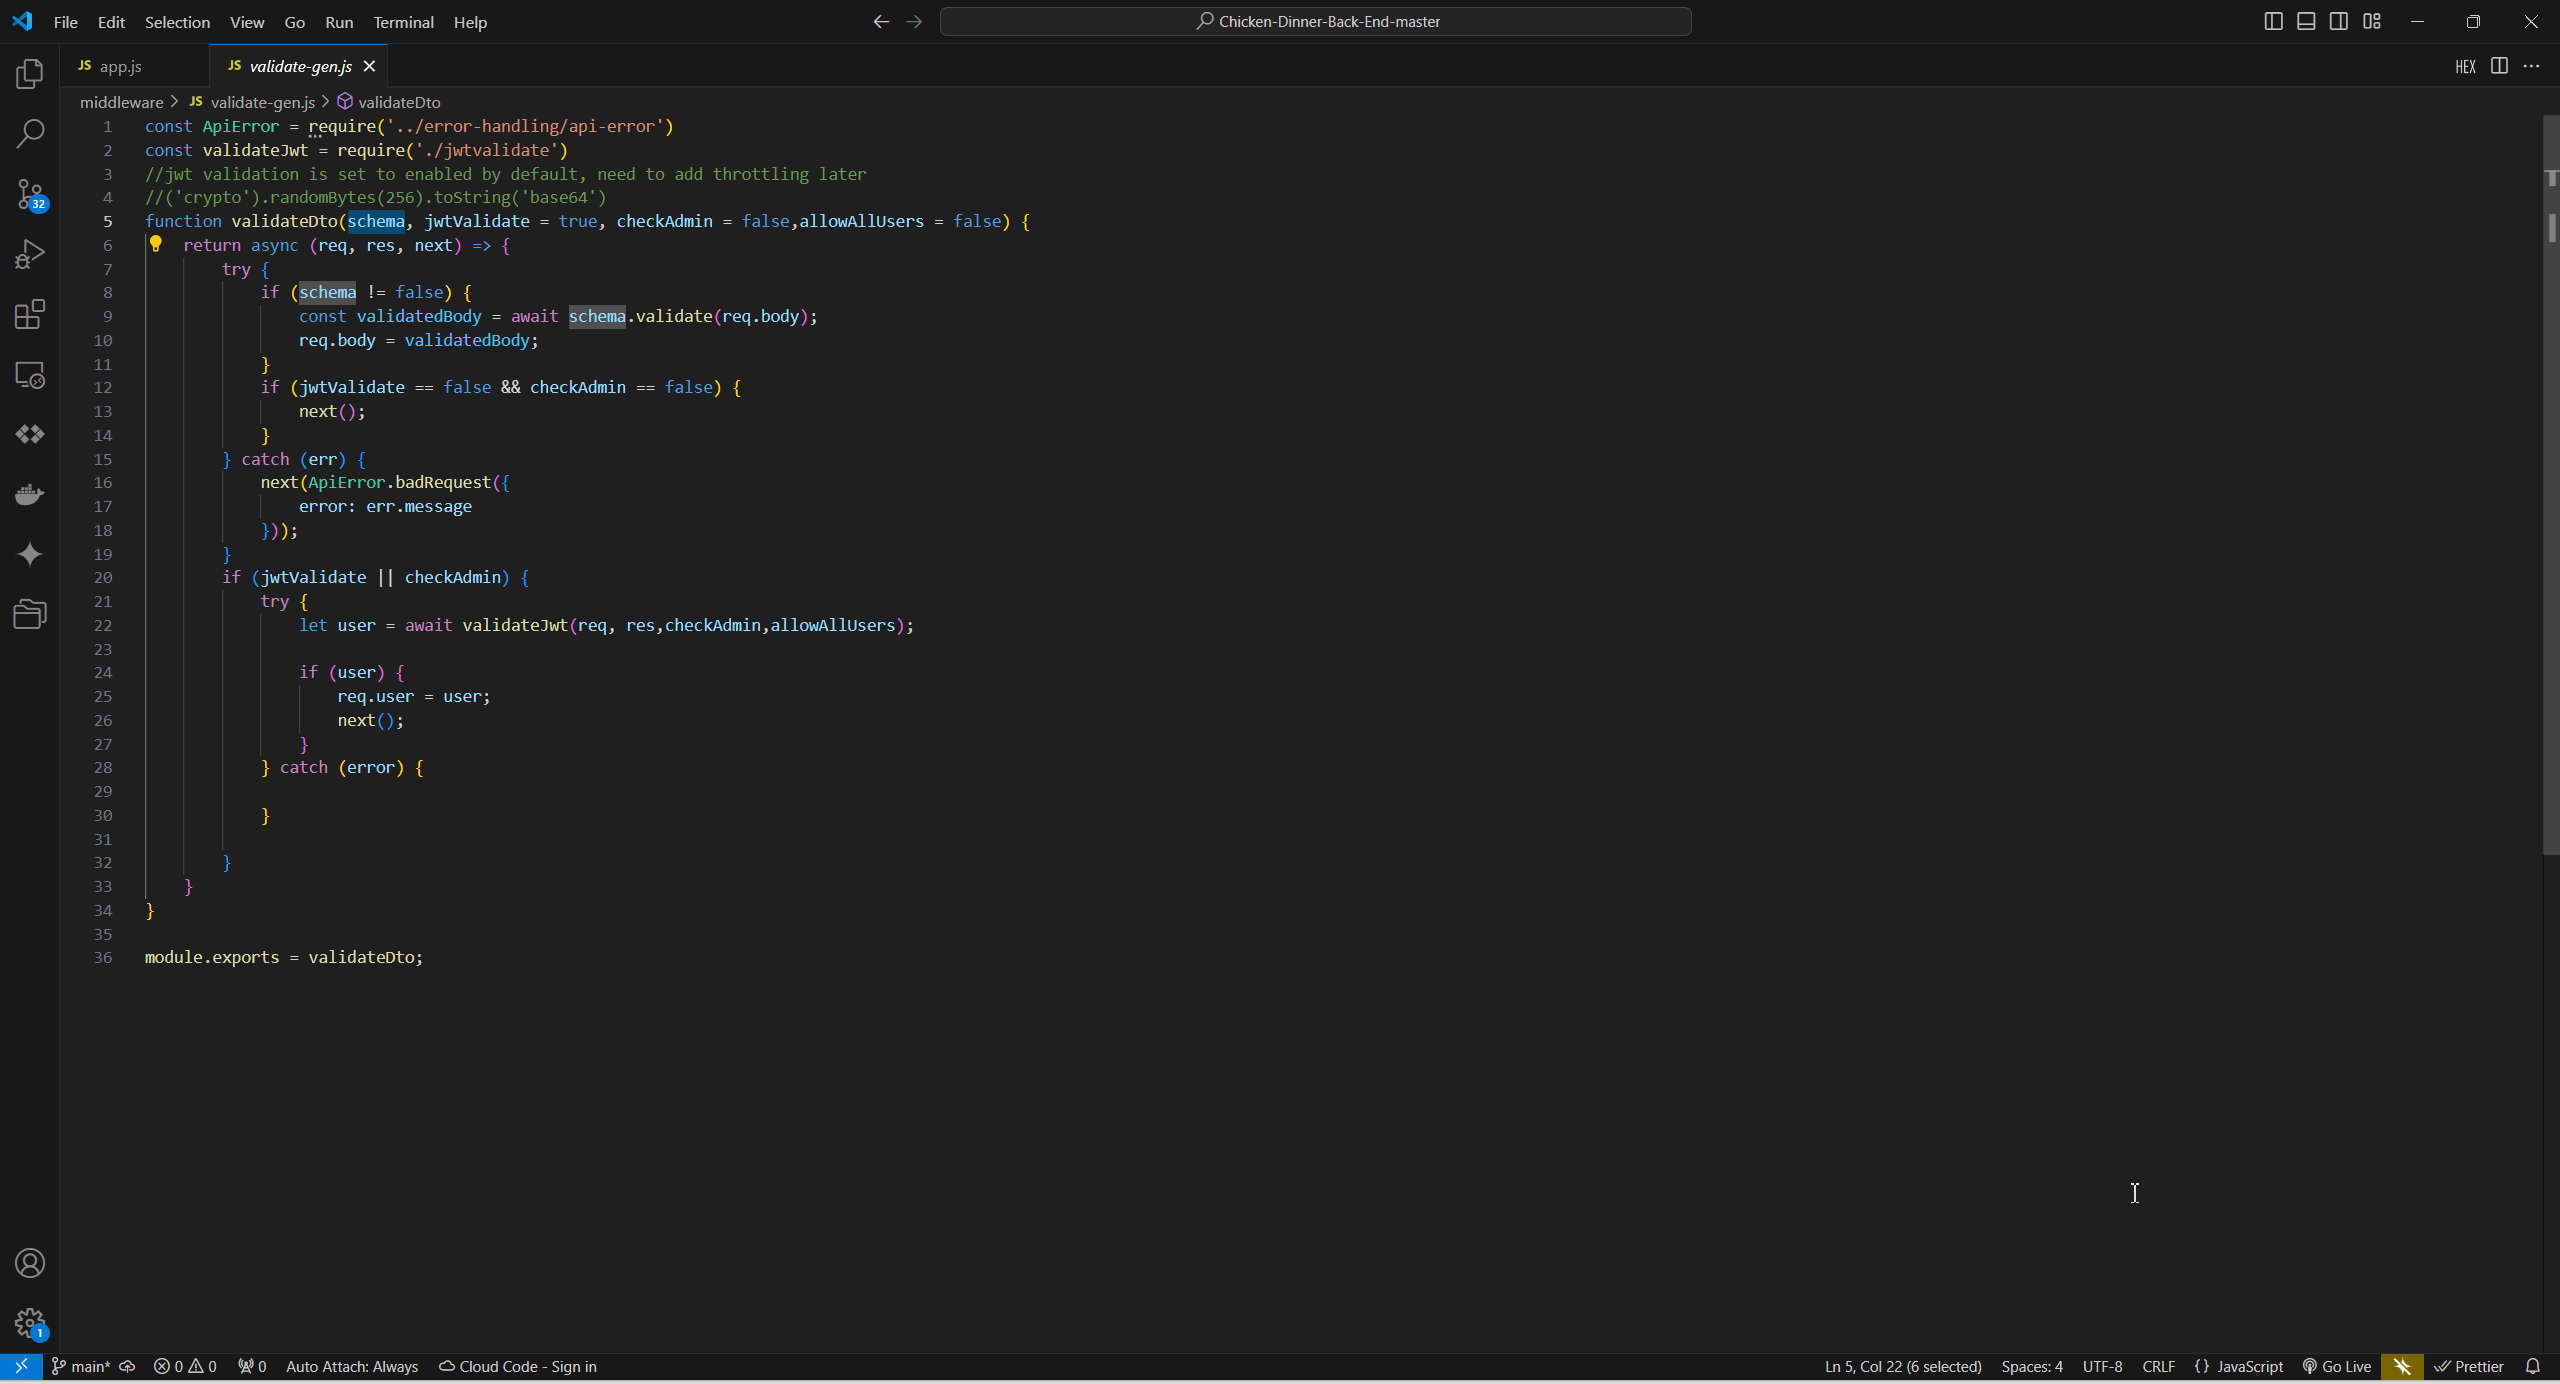
Task: Toggle the primary side bar layout button
Action: coord(2273,21)
